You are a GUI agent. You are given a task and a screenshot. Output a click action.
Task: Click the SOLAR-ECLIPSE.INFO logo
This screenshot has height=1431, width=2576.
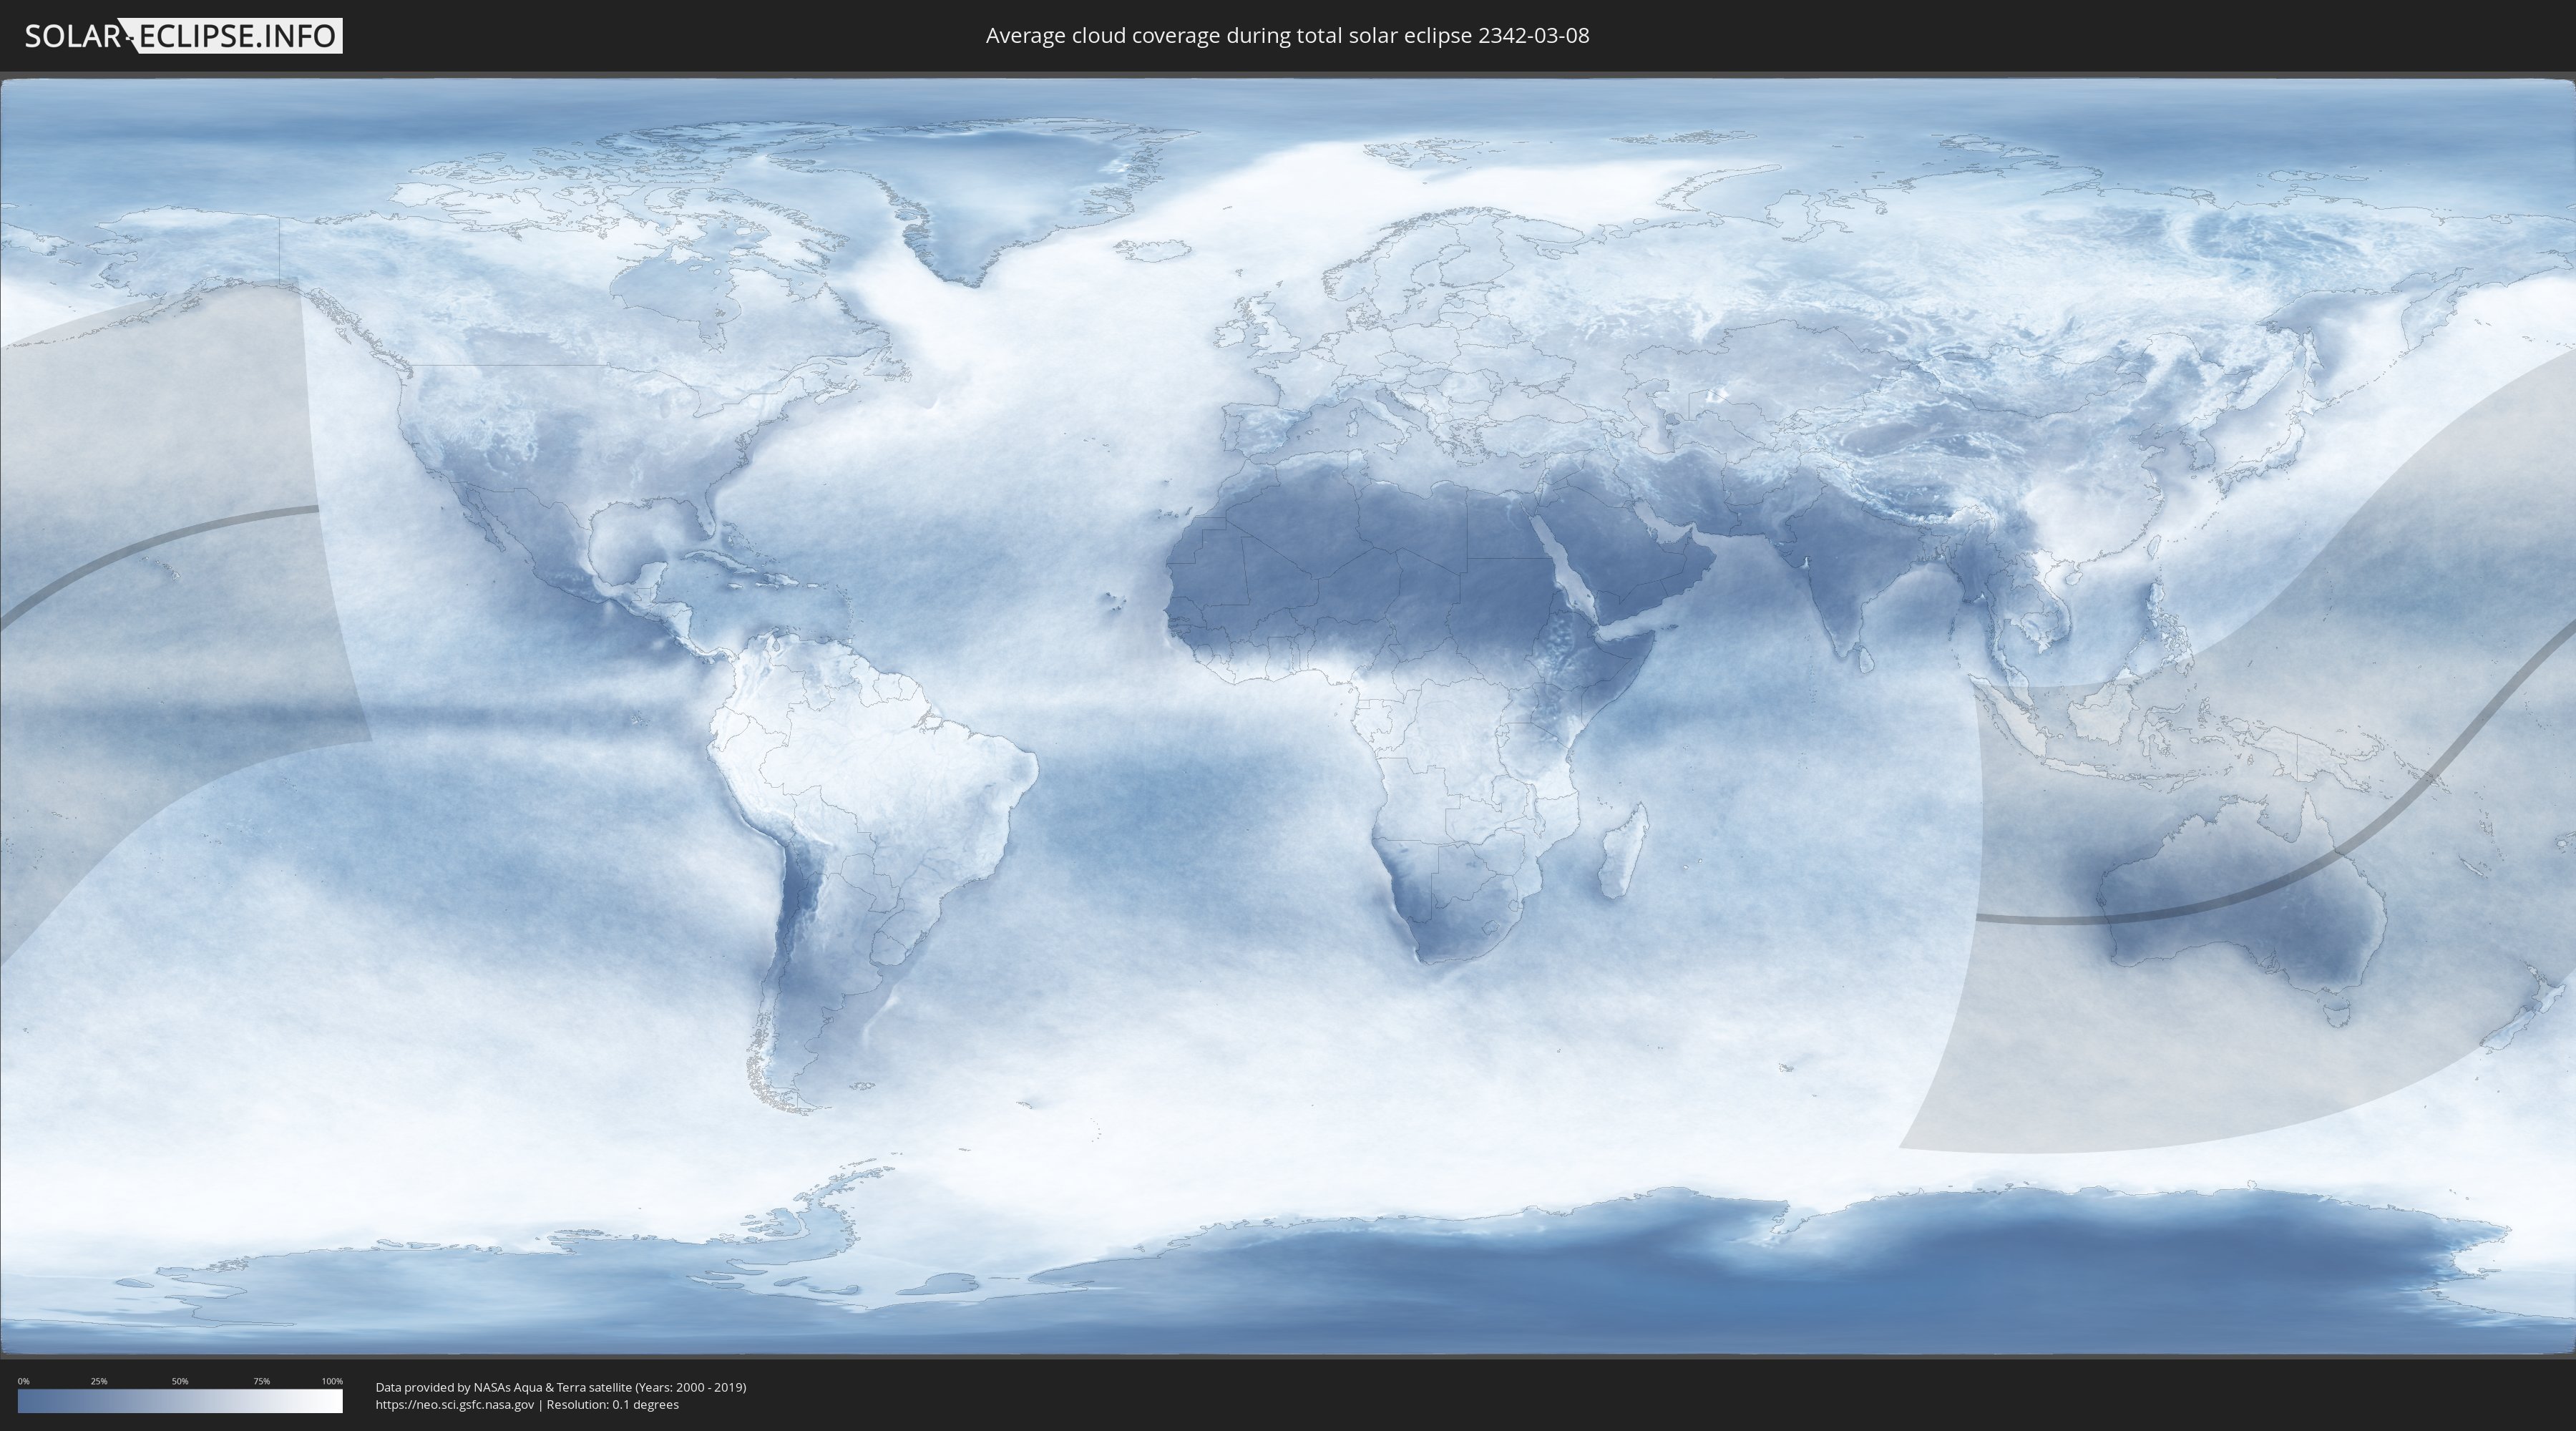[183, 36]
